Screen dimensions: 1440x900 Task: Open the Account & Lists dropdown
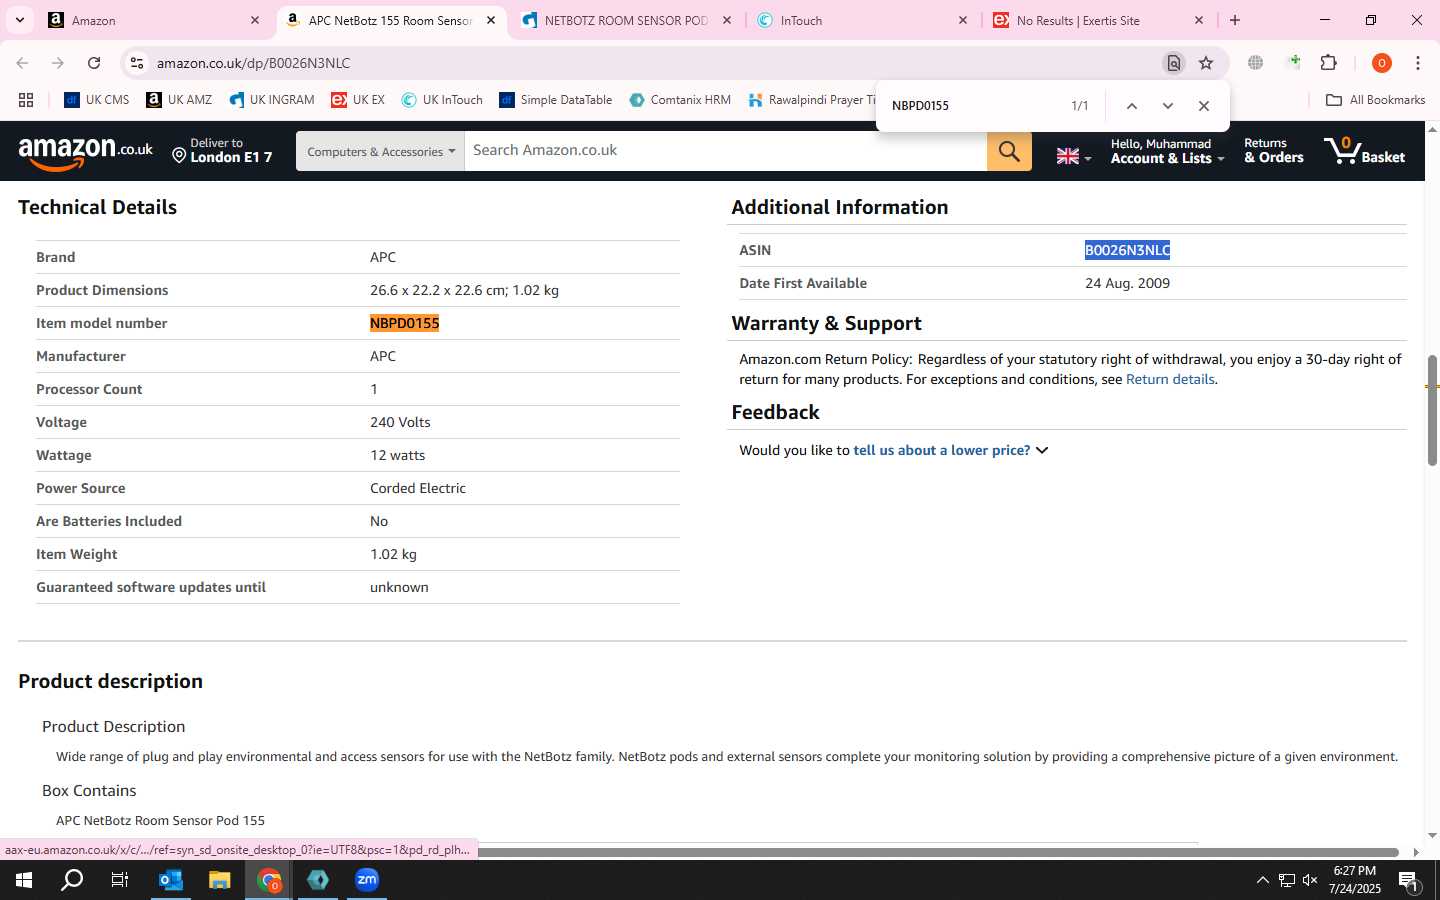[1166, 151]
